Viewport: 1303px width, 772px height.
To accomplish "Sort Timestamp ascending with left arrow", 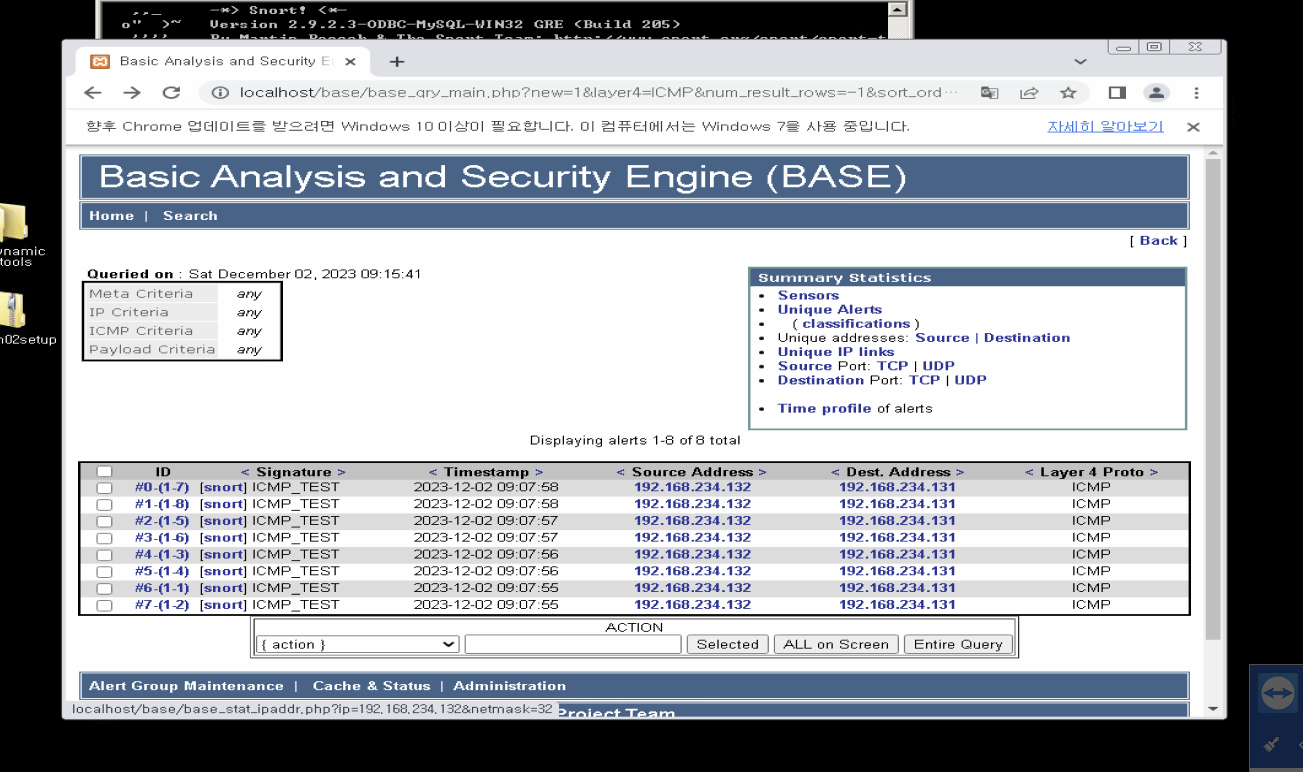I will 433,472.
